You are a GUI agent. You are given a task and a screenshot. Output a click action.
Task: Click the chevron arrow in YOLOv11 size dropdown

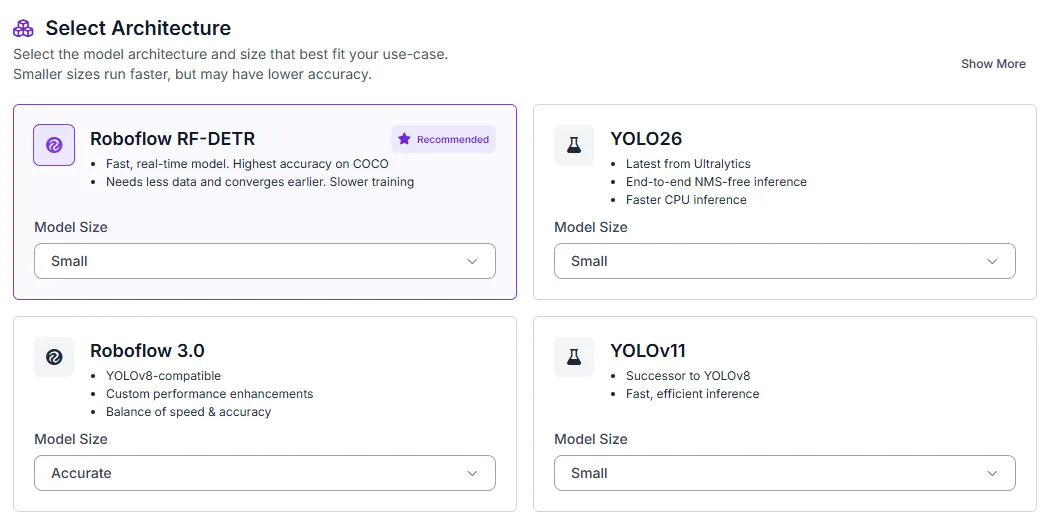992,474
